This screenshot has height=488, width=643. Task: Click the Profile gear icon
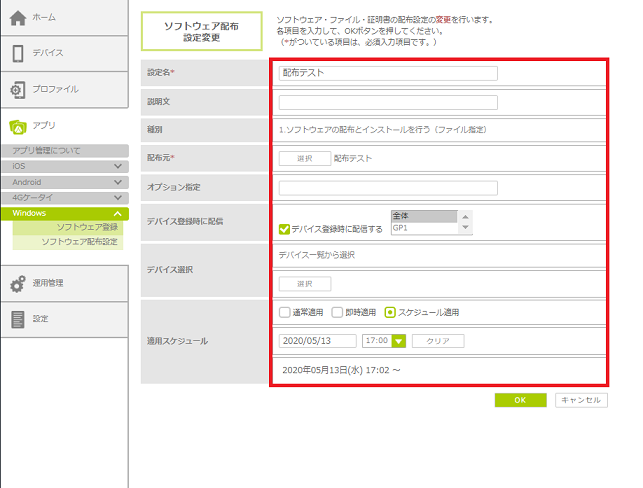(18, 90)
